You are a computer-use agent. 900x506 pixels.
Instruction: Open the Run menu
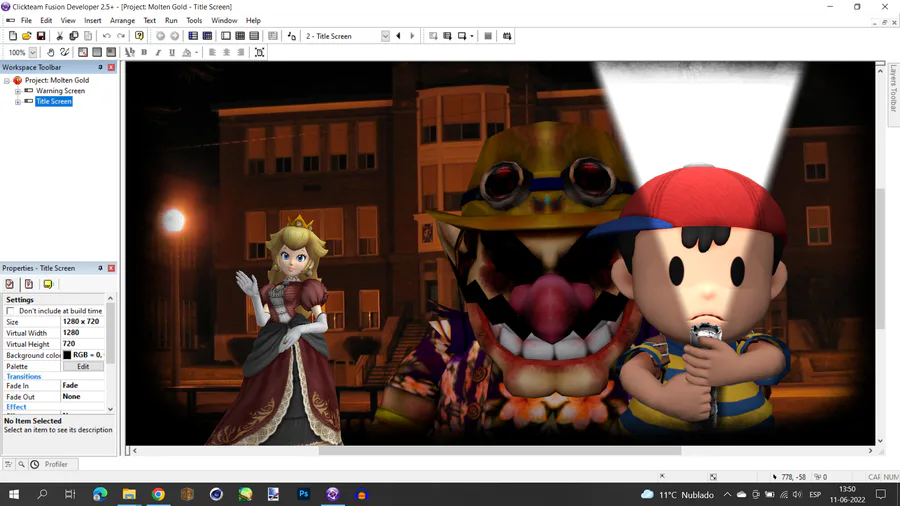171,20
